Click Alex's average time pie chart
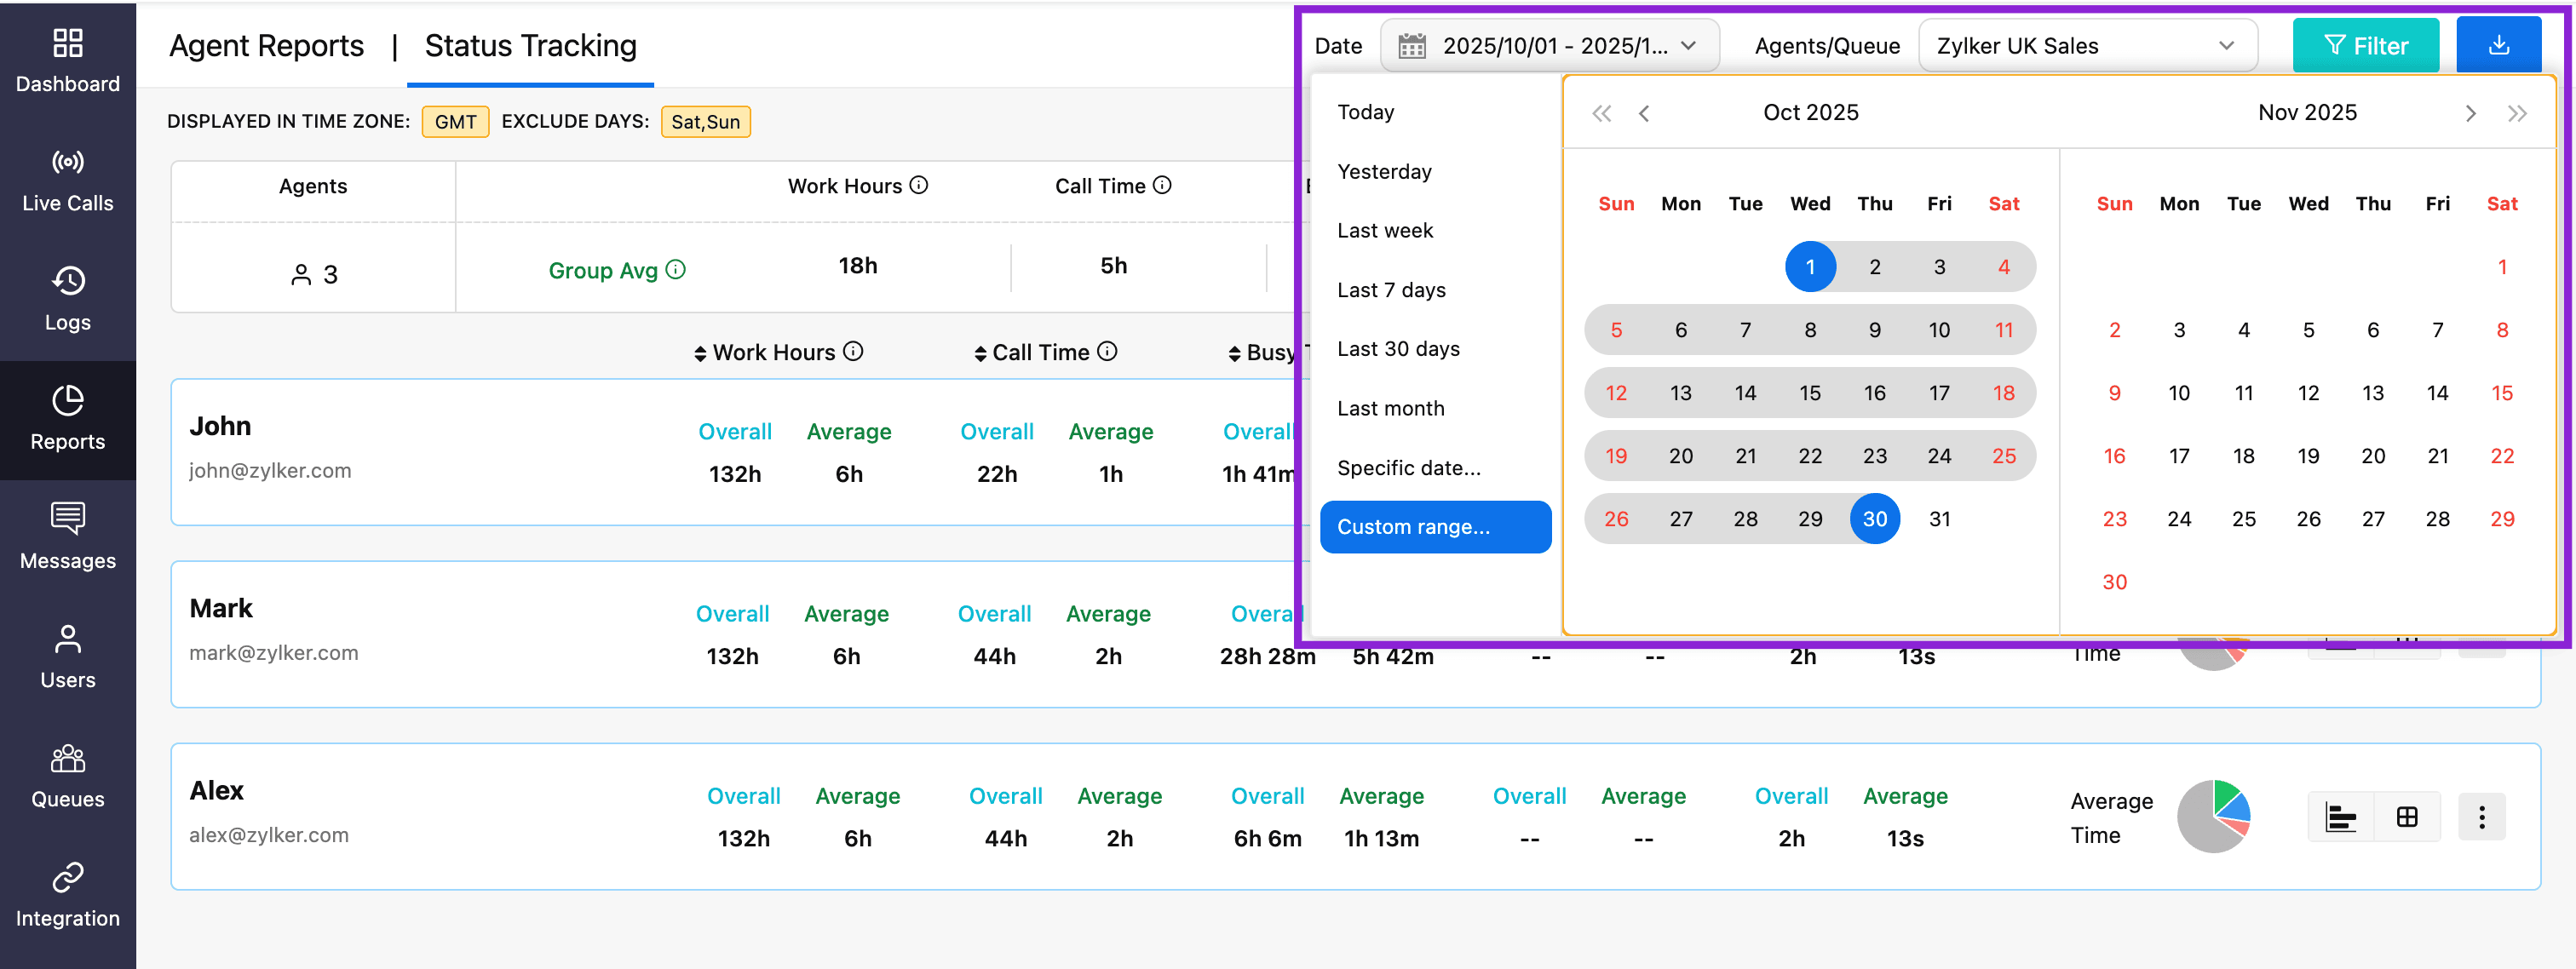Image resolution: width=2576 pixels, height=969 pixels. pyautogui.click(x=2213, y=816)
